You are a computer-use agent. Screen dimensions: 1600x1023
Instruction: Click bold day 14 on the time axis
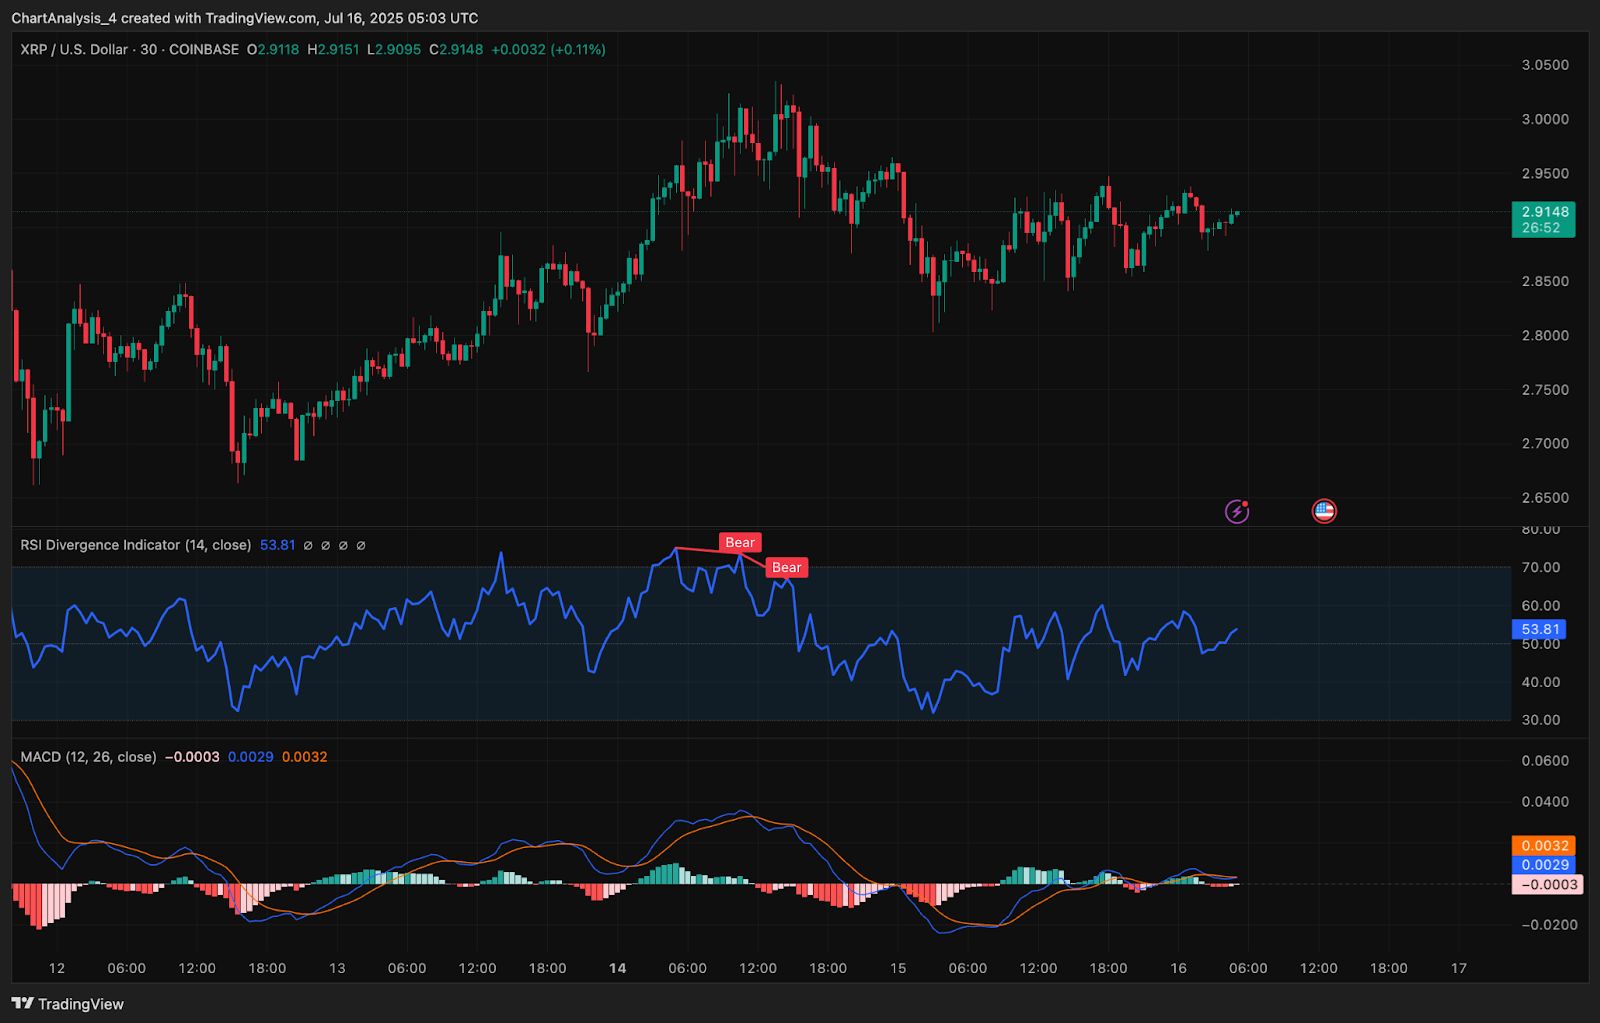618,968
